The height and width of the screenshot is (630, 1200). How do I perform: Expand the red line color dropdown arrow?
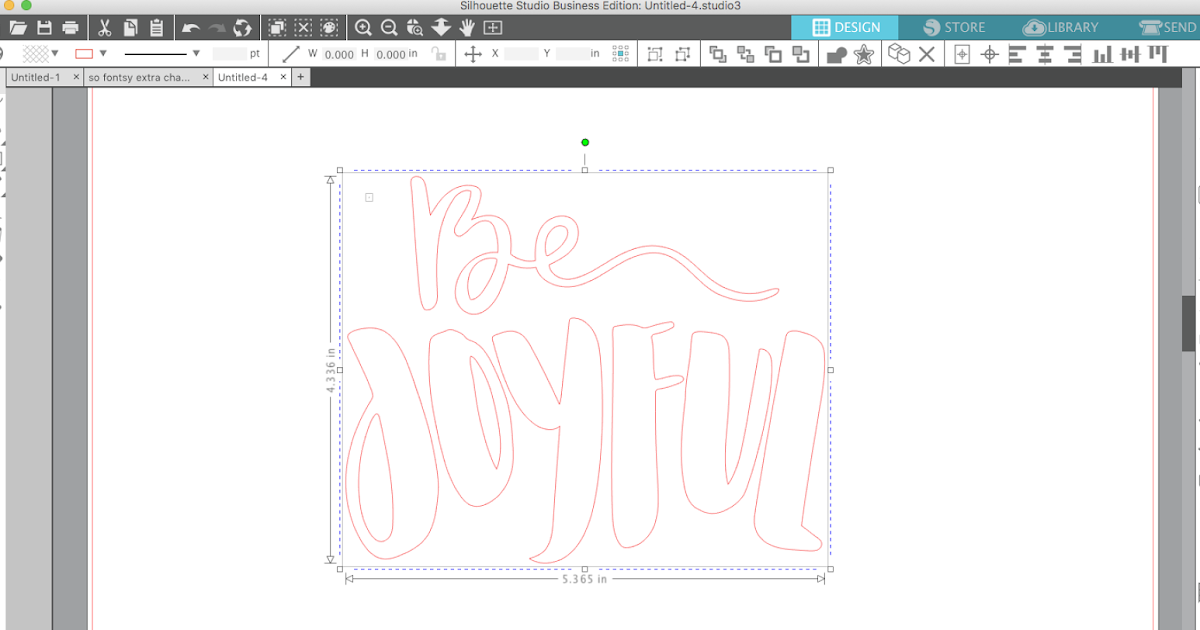(103, 54)
